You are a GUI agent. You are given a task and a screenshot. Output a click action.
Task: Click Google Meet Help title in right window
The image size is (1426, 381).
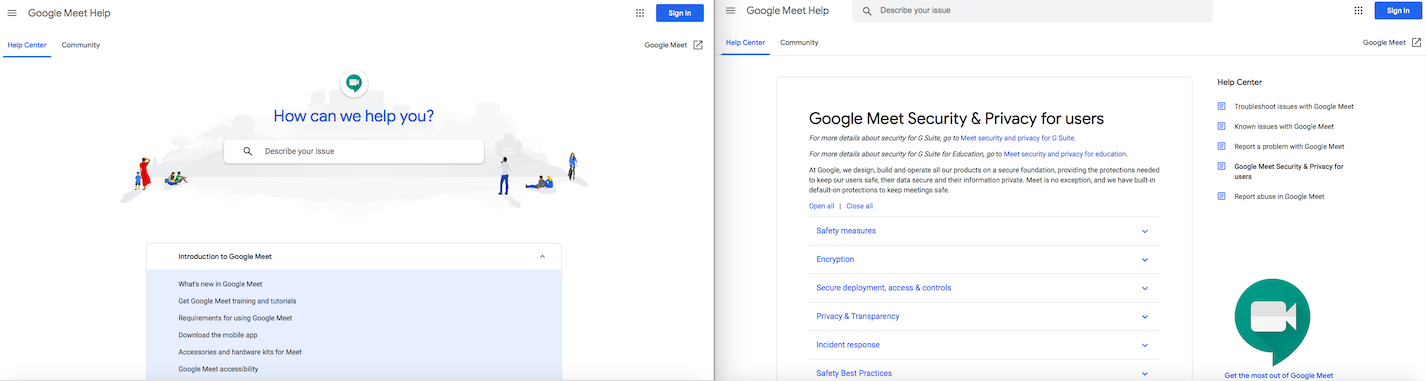pos(788,11)
